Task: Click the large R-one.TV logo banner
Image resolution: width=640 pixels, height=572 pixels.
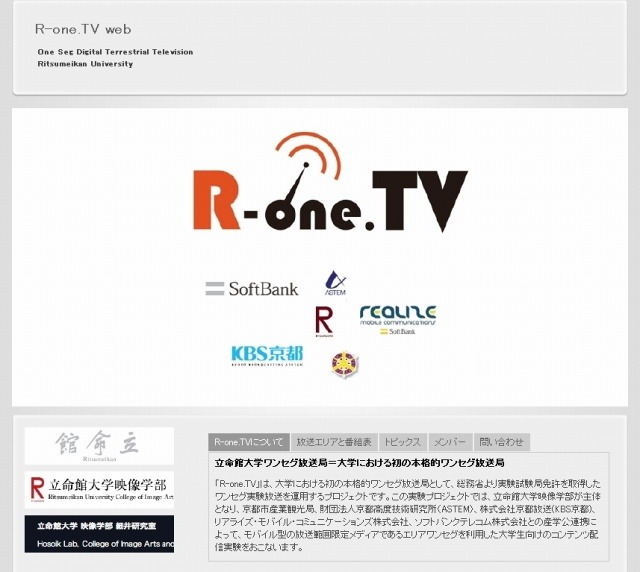Action: [330, 183]
